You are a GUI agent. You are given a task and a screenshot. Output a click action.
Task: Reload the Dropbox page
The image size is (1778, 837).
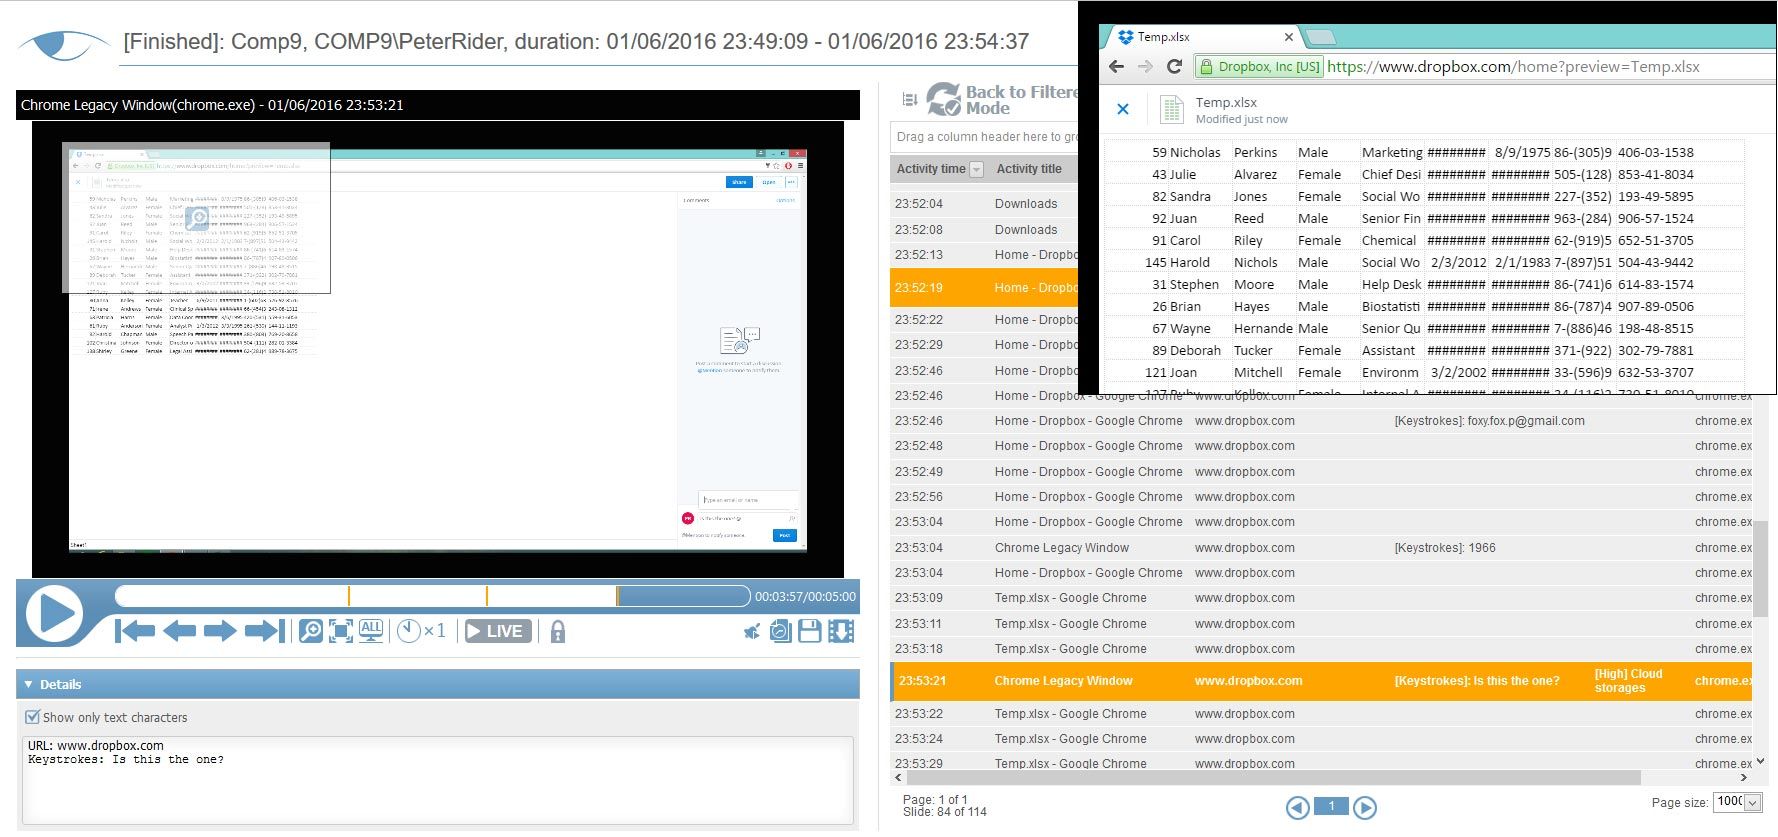coord(1175,67)
